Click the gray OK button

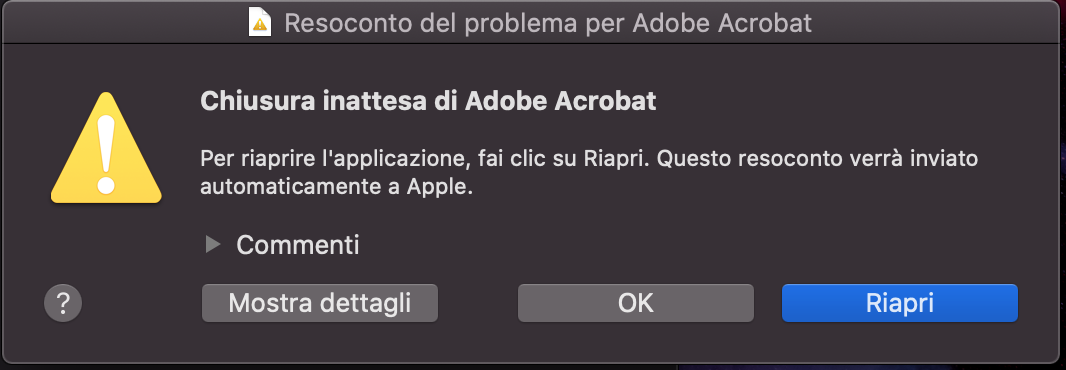tap(636, 303)
